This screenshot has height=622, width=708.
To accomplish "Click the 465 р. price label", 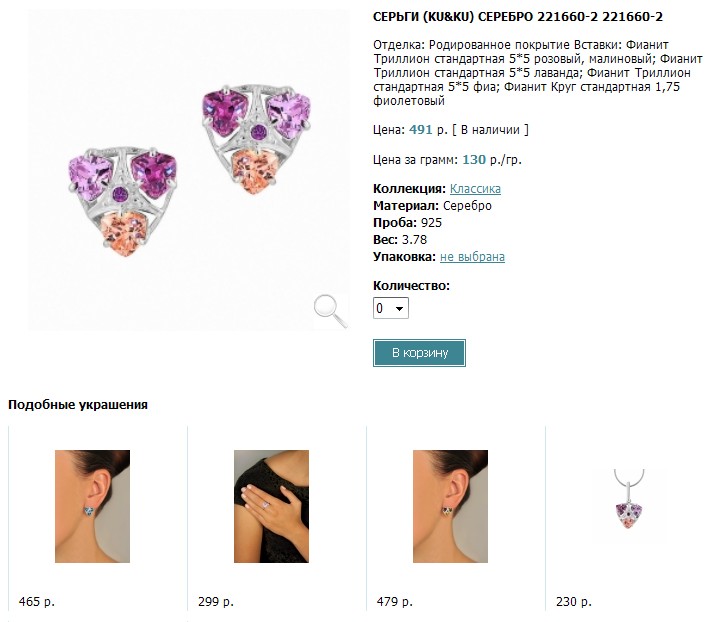I will (x=37, y=602).
